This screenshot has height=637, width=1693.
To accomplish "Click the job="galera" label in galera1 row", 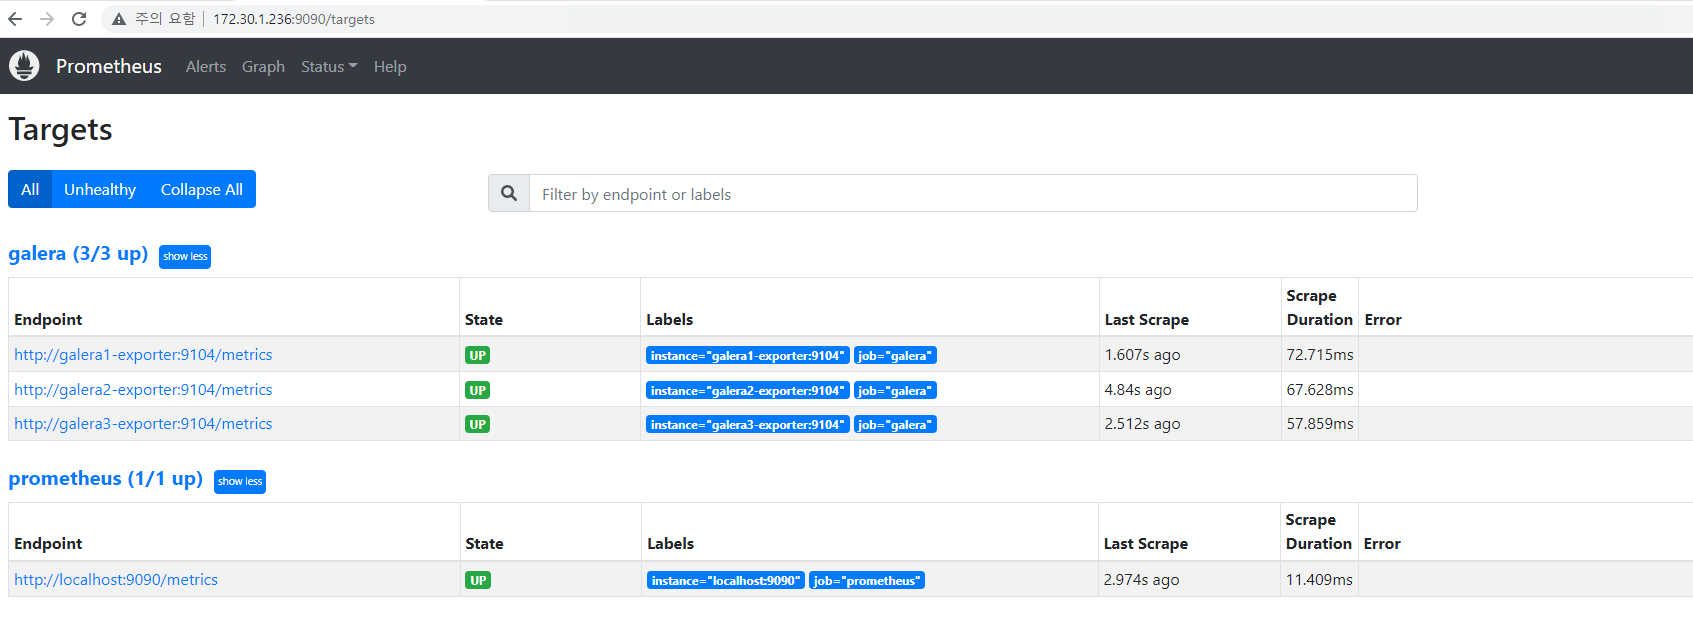I will click(895, 356).
